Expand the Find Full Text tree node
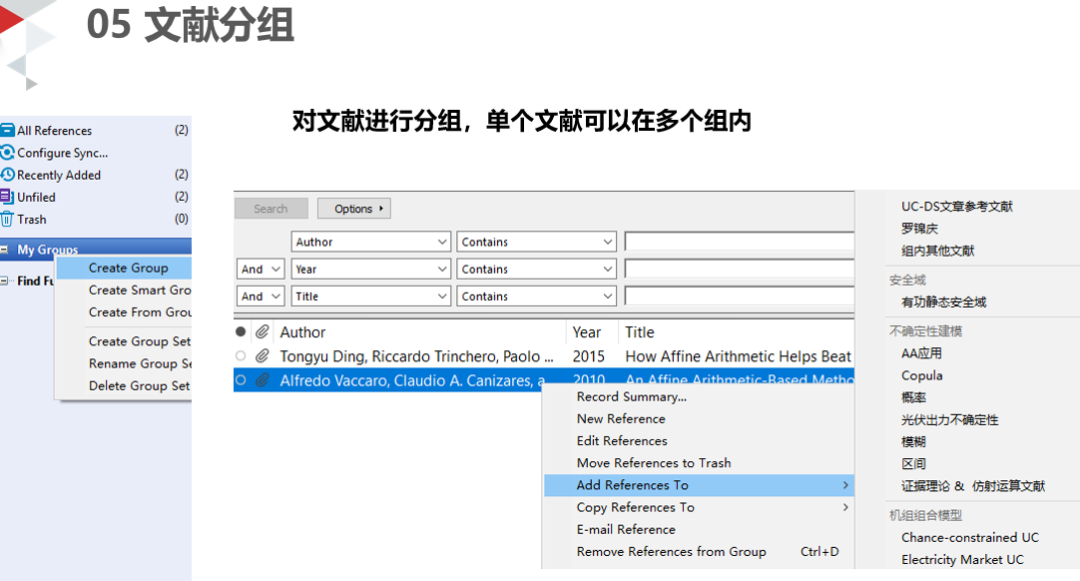Viewport: 1080px width, 581px height. 4,280
